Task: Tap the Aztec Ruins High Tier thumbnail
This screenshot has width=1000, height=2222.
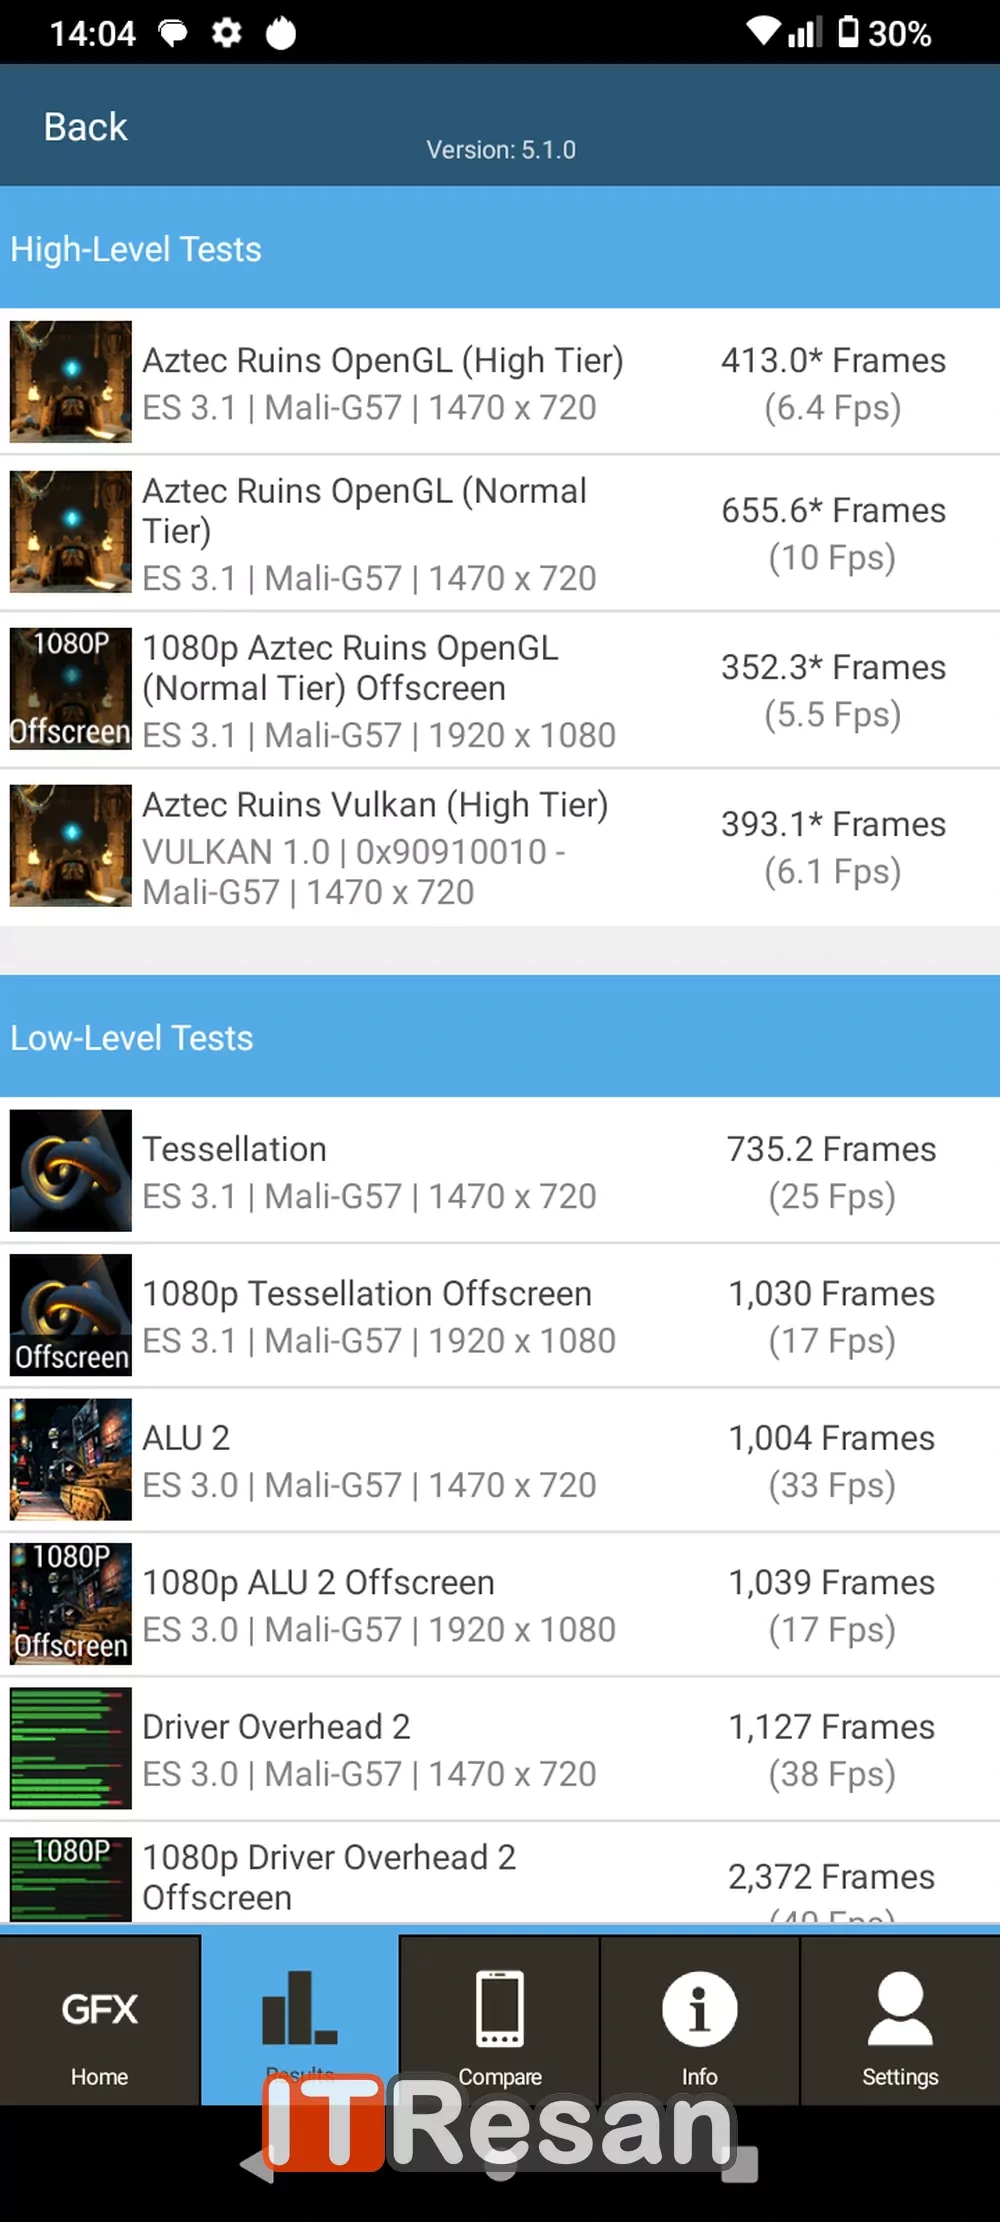Action: (71, 382)
